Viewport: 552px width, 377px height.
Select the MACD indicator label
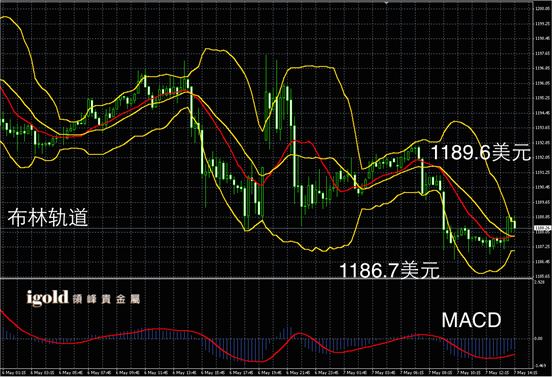471,320
